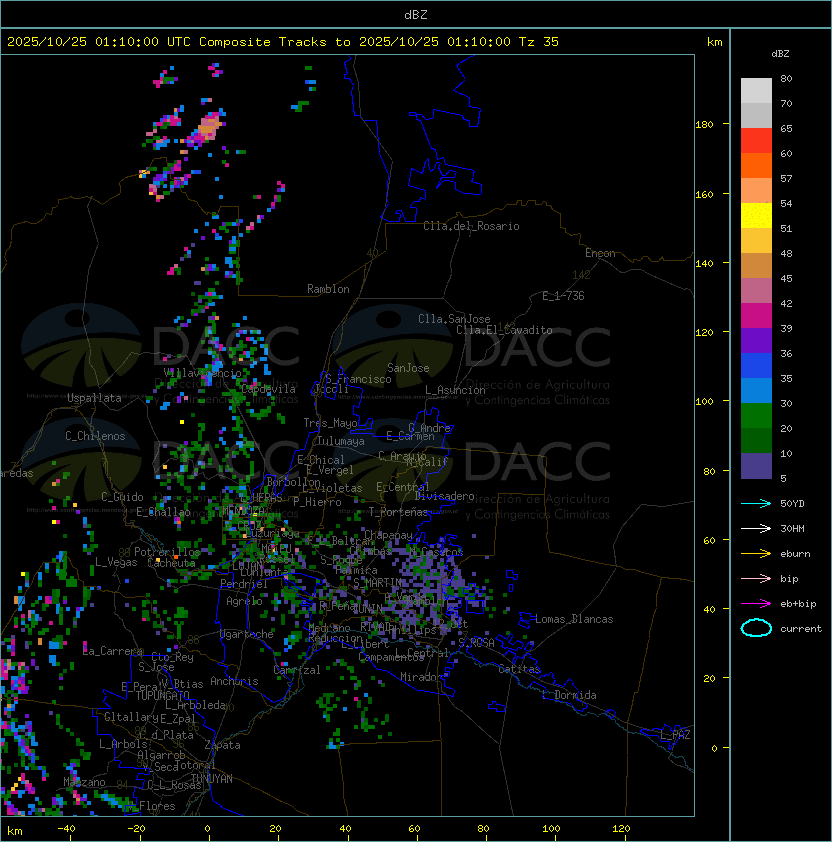Click the 'current' legend label

[x=801, y=628]
